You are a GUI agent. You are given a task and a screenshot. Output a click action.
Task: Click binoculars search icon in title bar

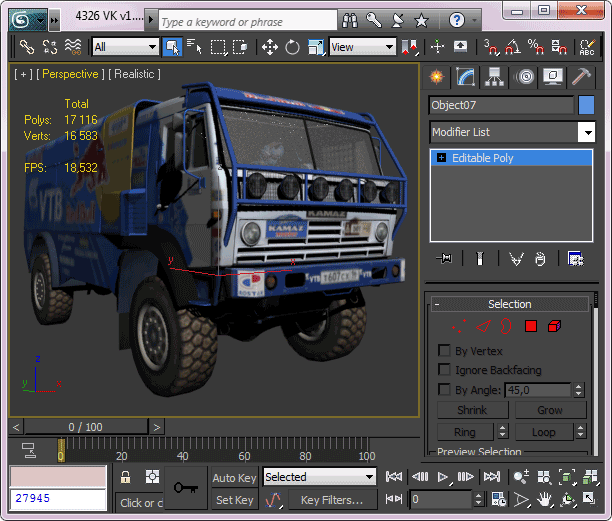point(350,20)
